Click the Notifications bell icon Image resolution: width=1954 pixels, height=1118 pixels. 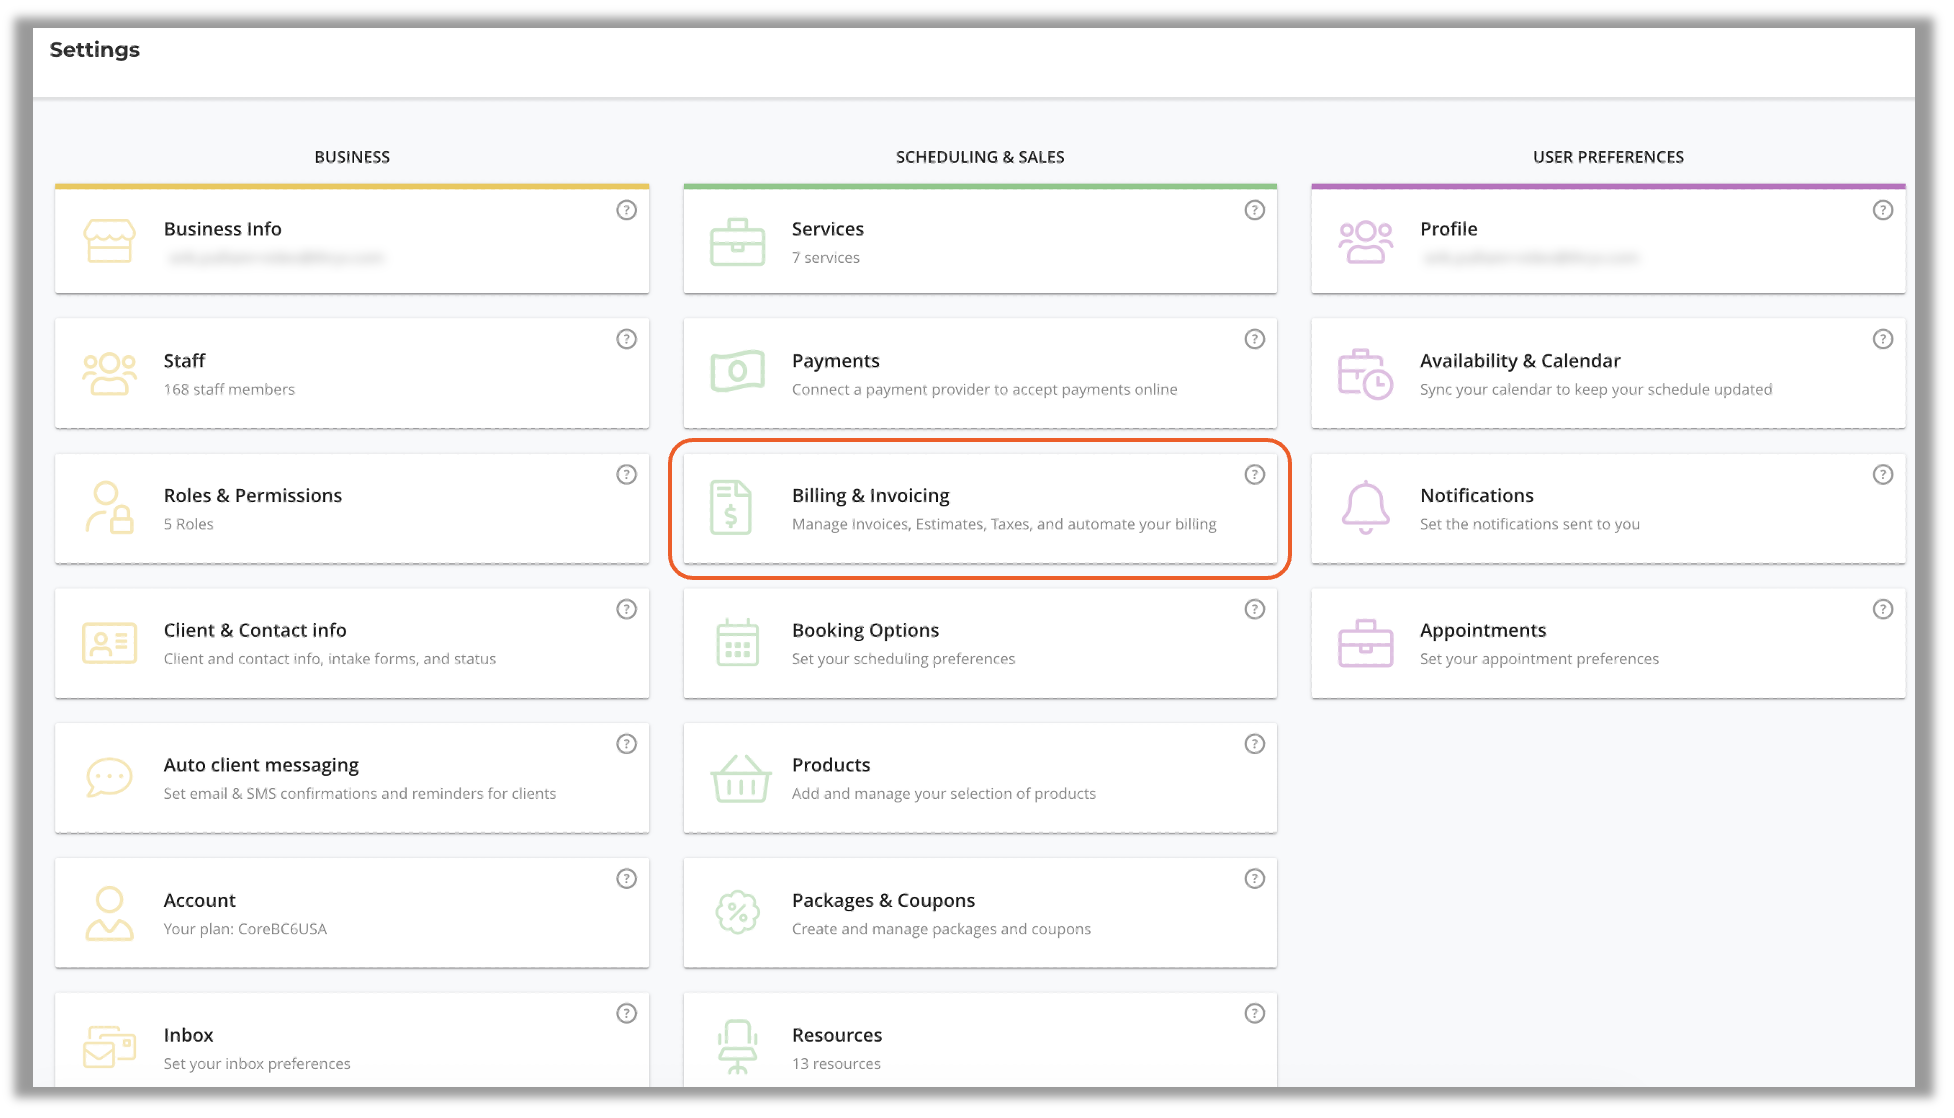1365,507
